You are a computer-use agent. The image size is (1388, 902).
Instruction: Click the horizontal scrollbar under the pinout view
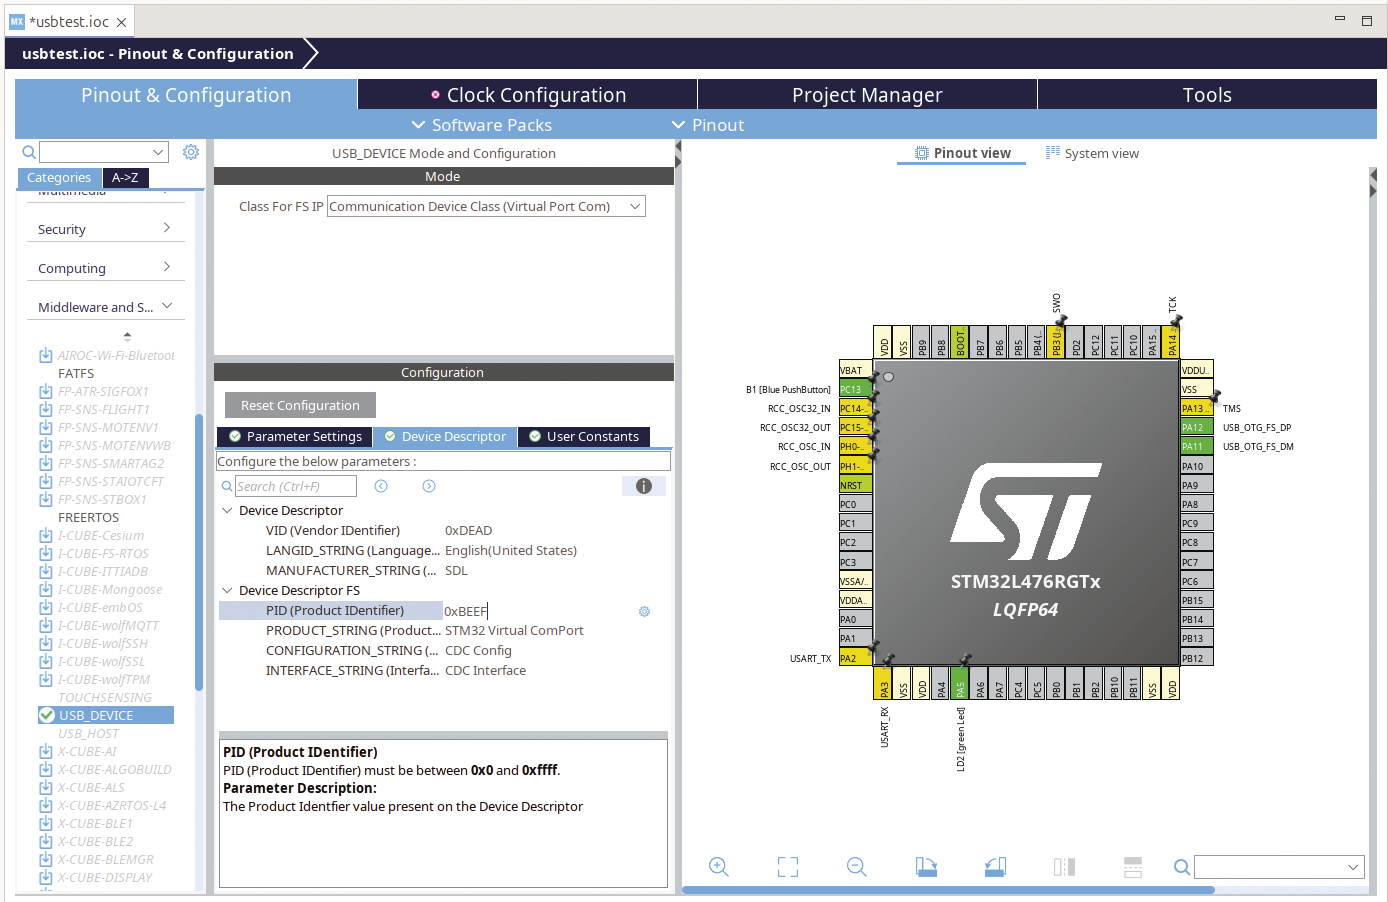pos(948,889)
